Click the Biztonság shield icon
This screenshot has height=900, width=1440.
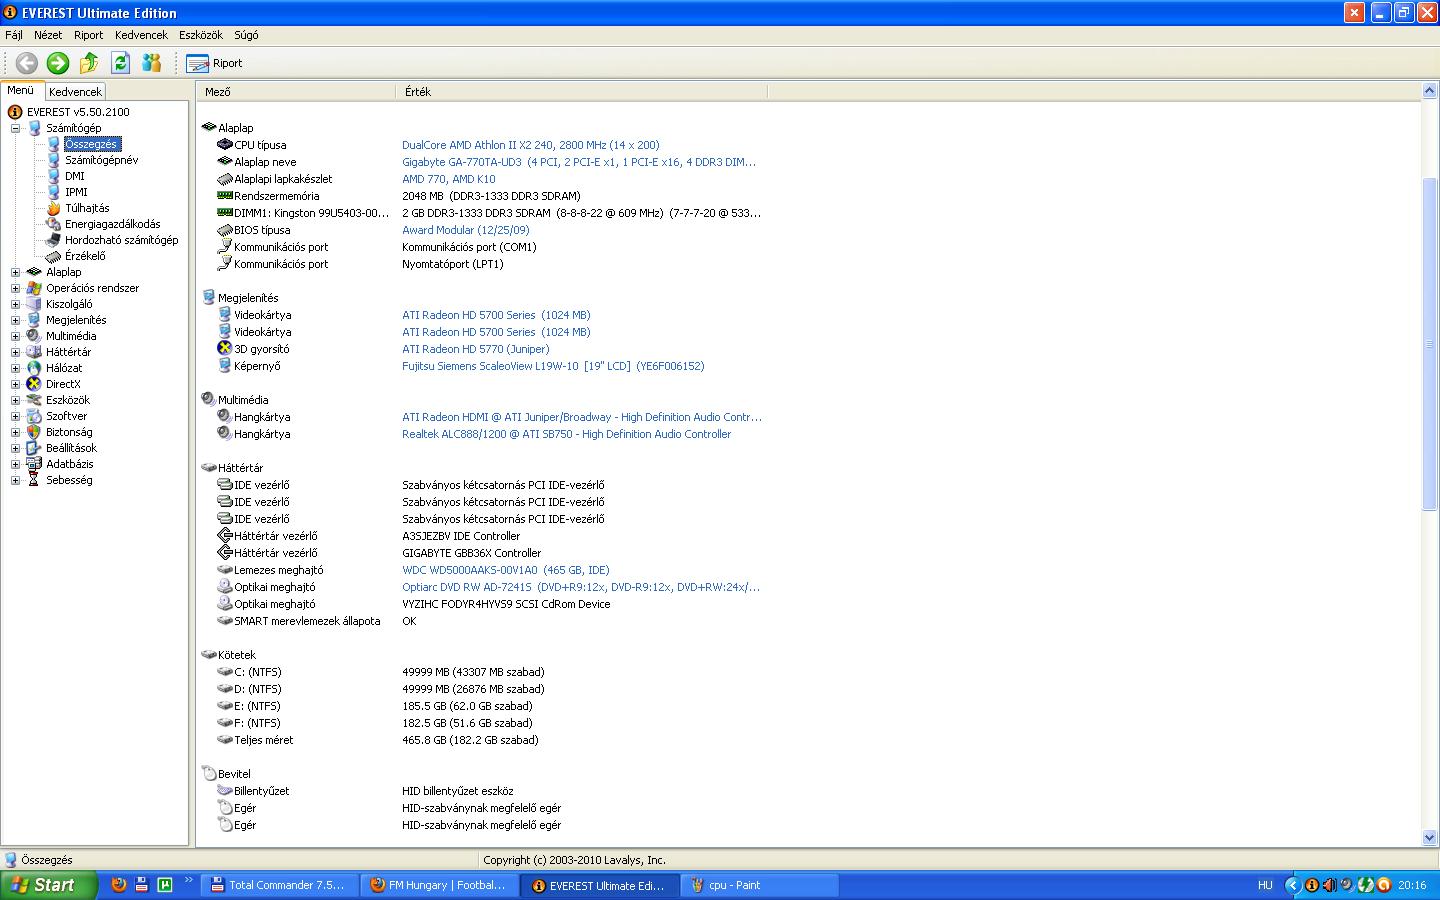[x=34, y=432]
